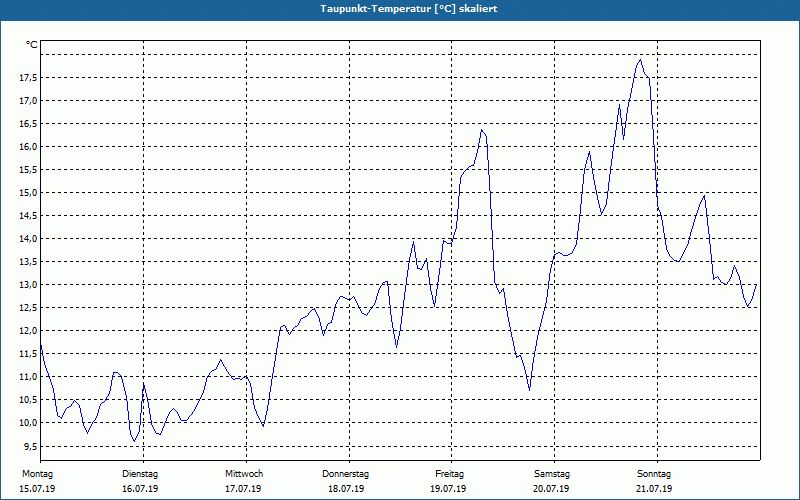Select the 9,5 y-axis label
Viewport: 800px width, 500px height.
pyautogui.click(x=30, y=446)
